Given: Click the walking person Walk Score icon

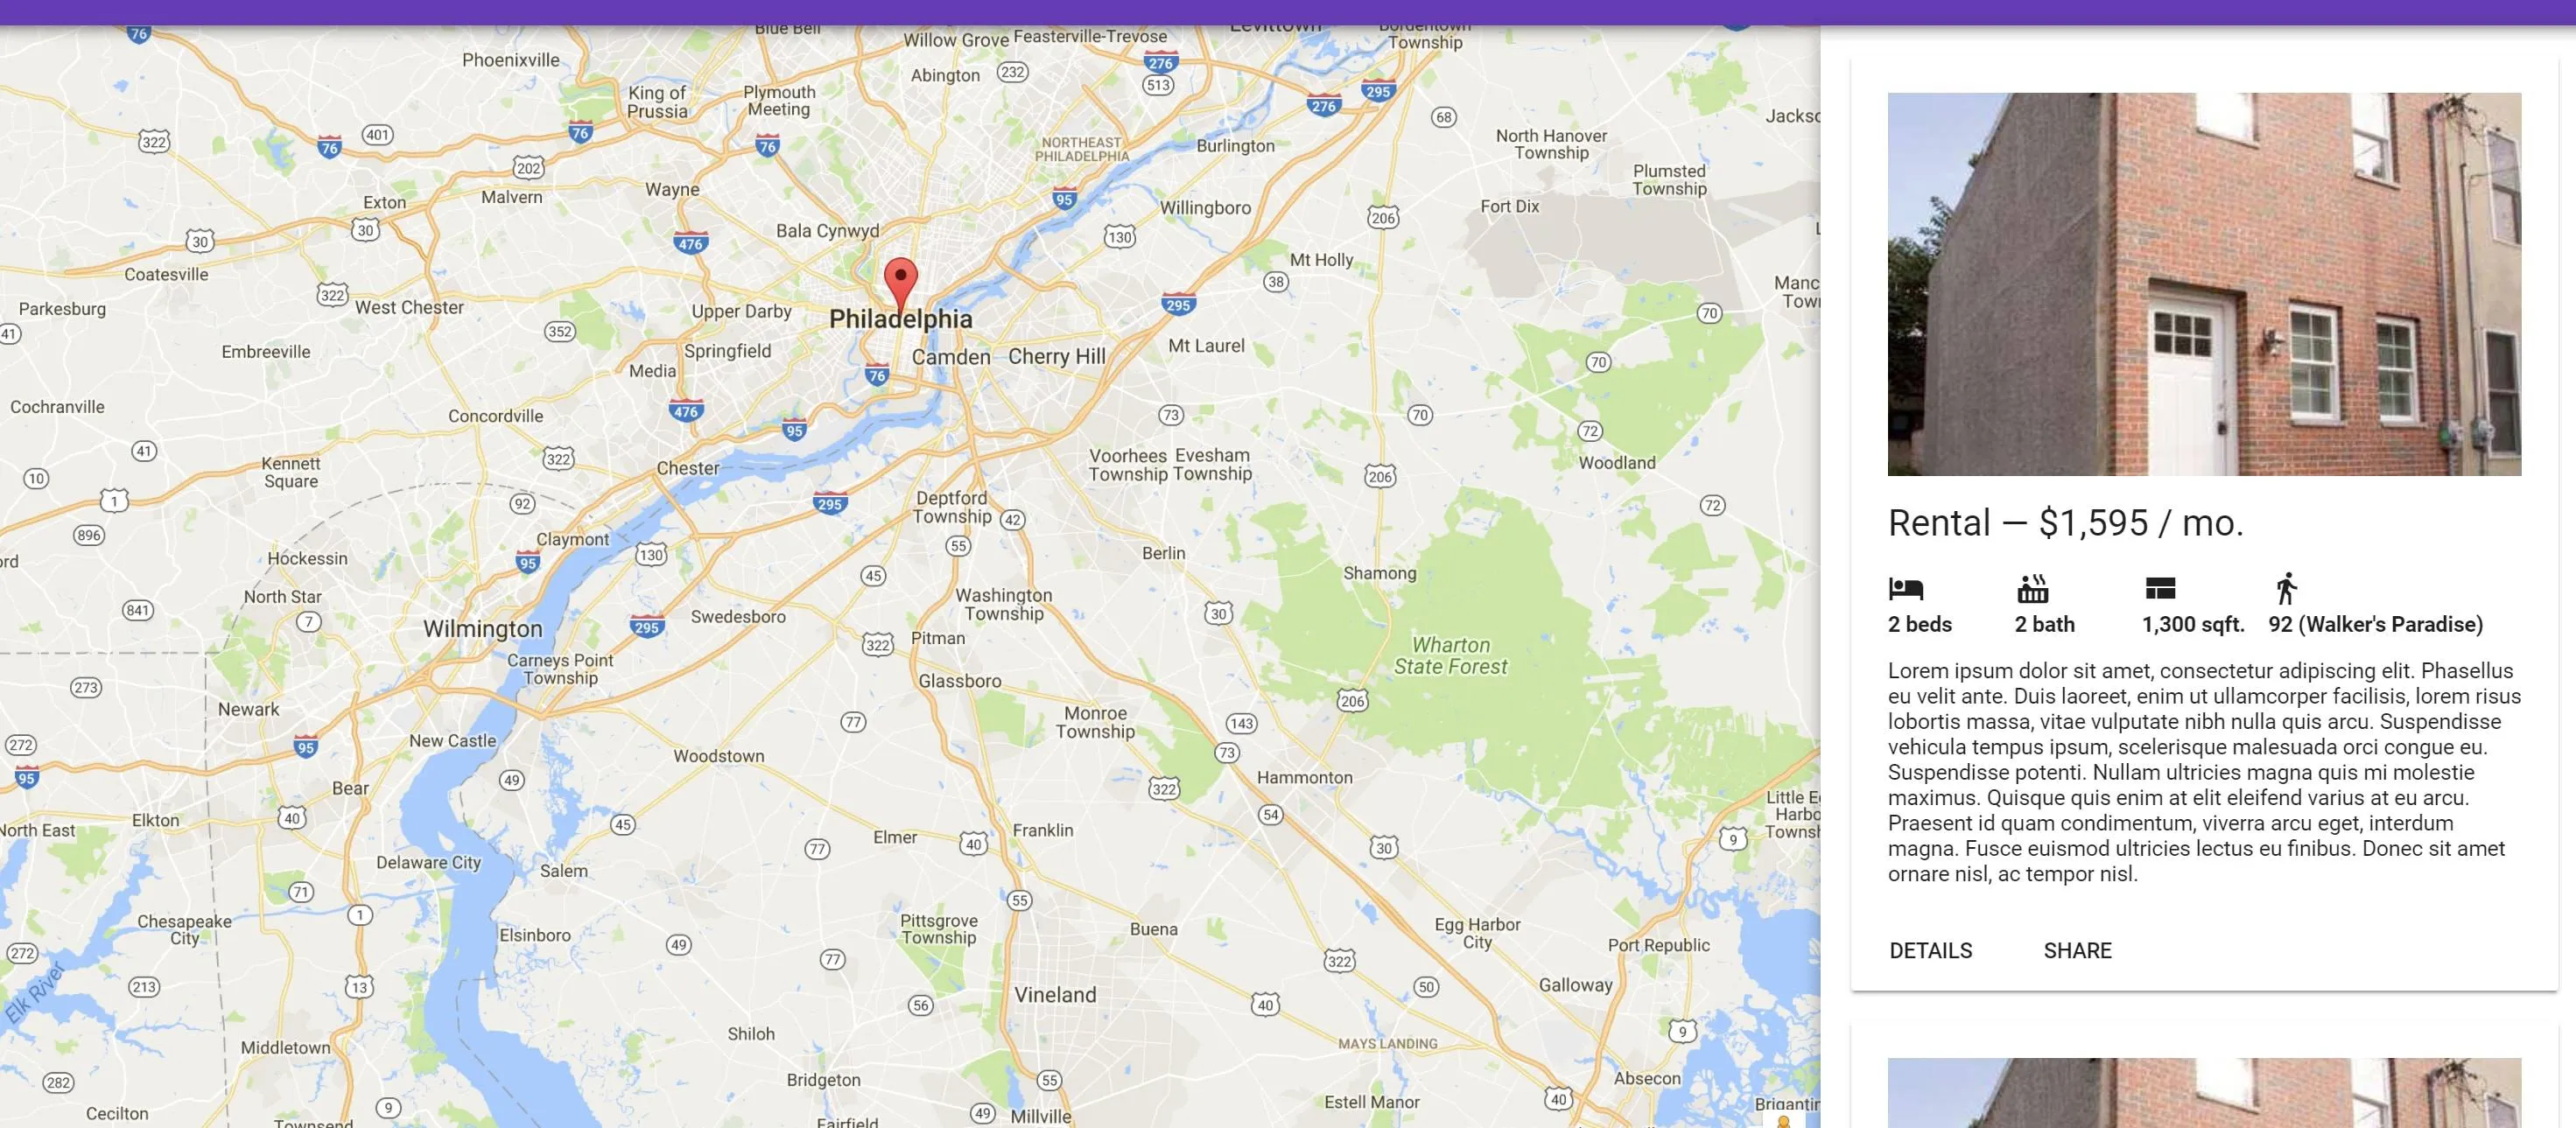Looking at the screenshot, I should pyautogui.click(x=2286, y=588).
